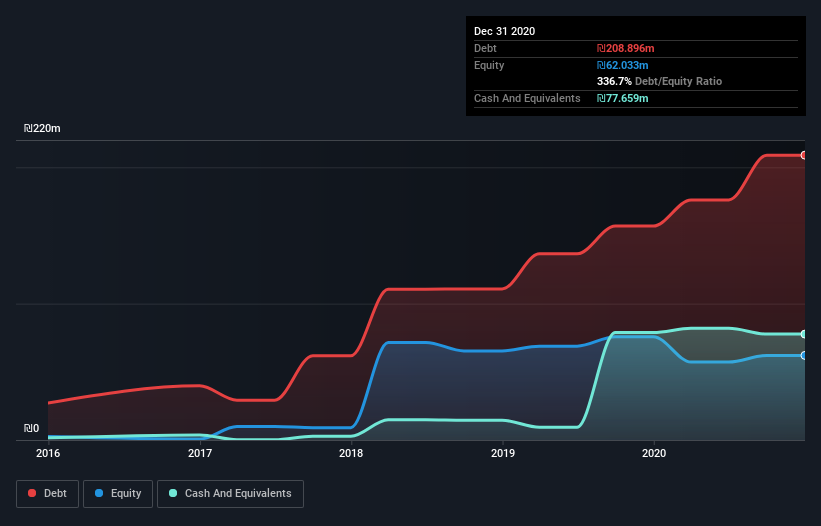Click the Cash And Equivalents tooltip label

coord(527,98)
